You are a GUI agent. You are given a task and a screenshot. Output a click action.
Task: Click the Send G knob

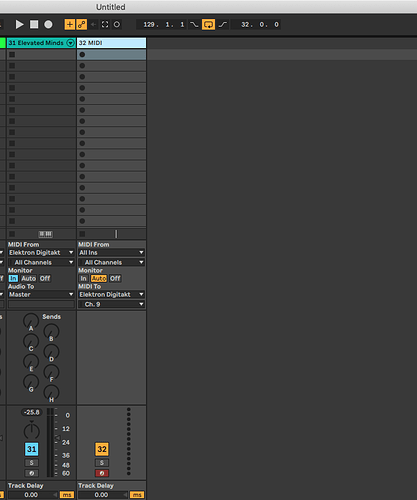31,382
